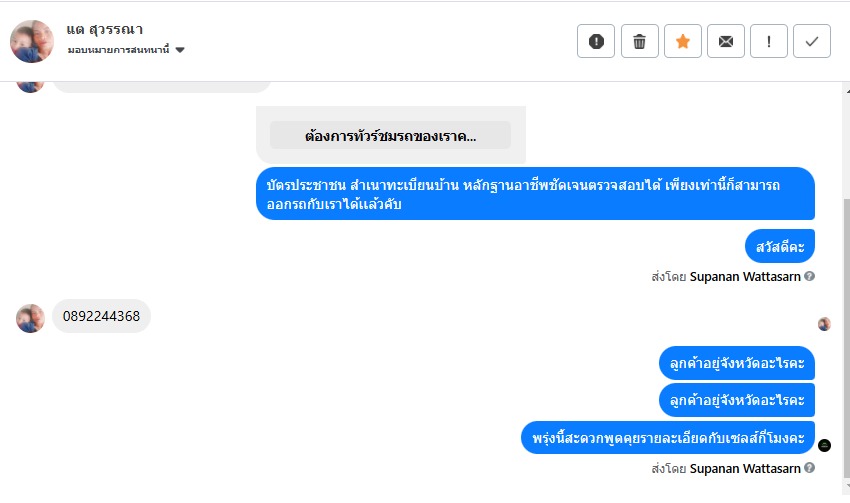Screen dimensions: 850x503
Task: Click the first Supanan Wattasarn sender name
Action: point(745,277)
